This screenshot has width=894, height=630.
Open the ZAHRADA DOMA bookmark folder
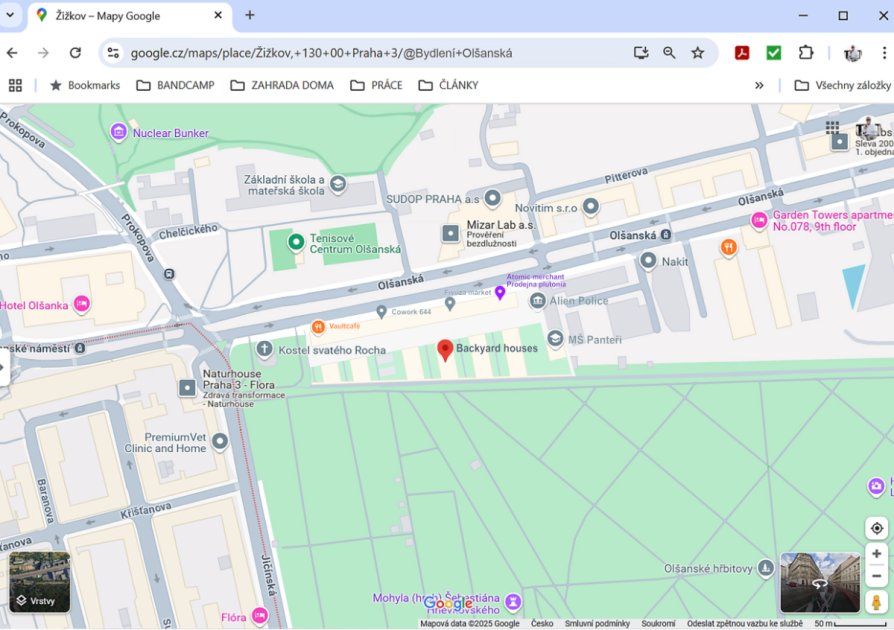(282, 86)
